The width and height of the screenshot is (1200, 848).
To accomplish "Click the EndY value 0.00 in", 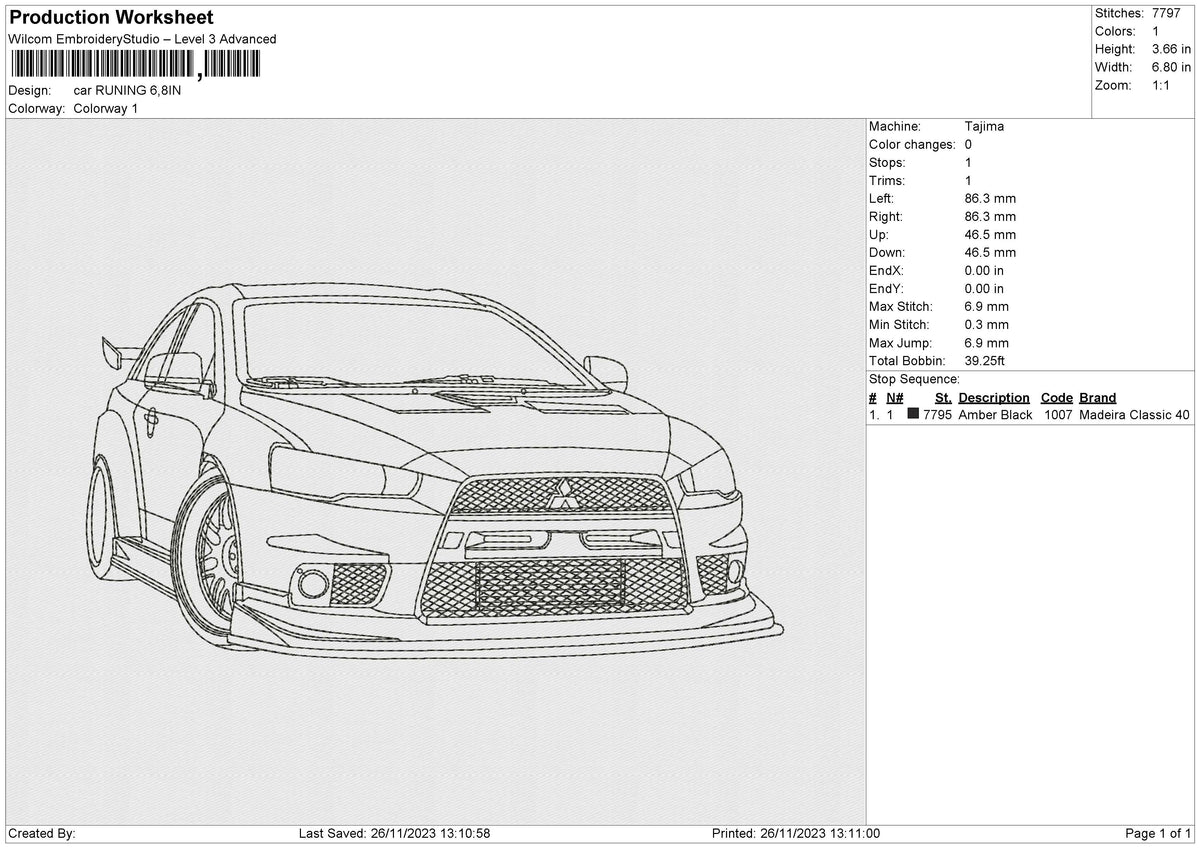I will (984, 288).
